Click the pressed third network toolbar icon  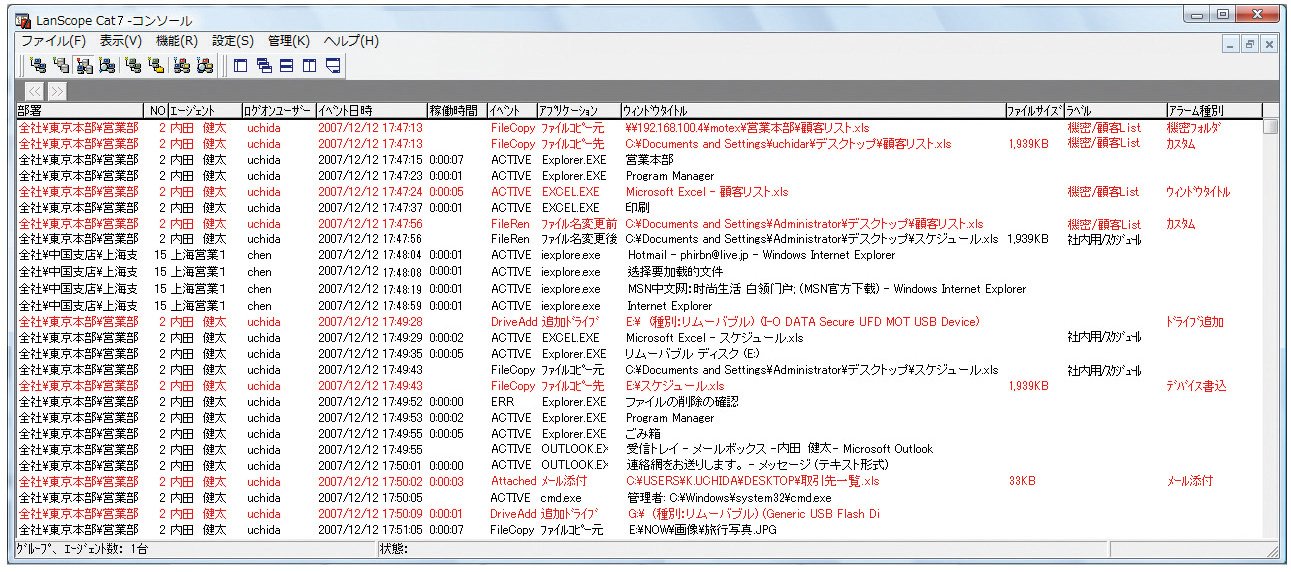point(84,66)
